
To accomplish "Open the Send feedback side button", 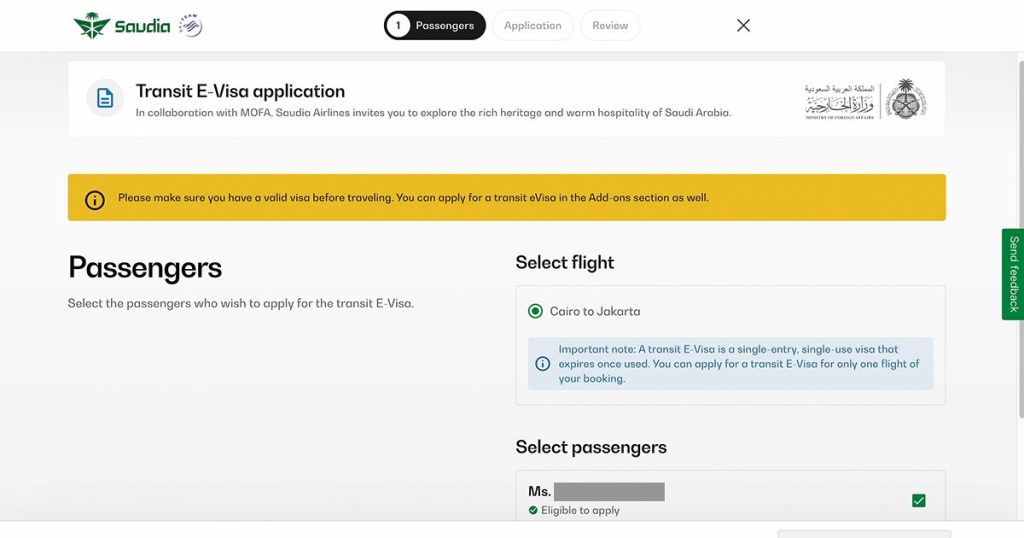I will point(1012,274).
